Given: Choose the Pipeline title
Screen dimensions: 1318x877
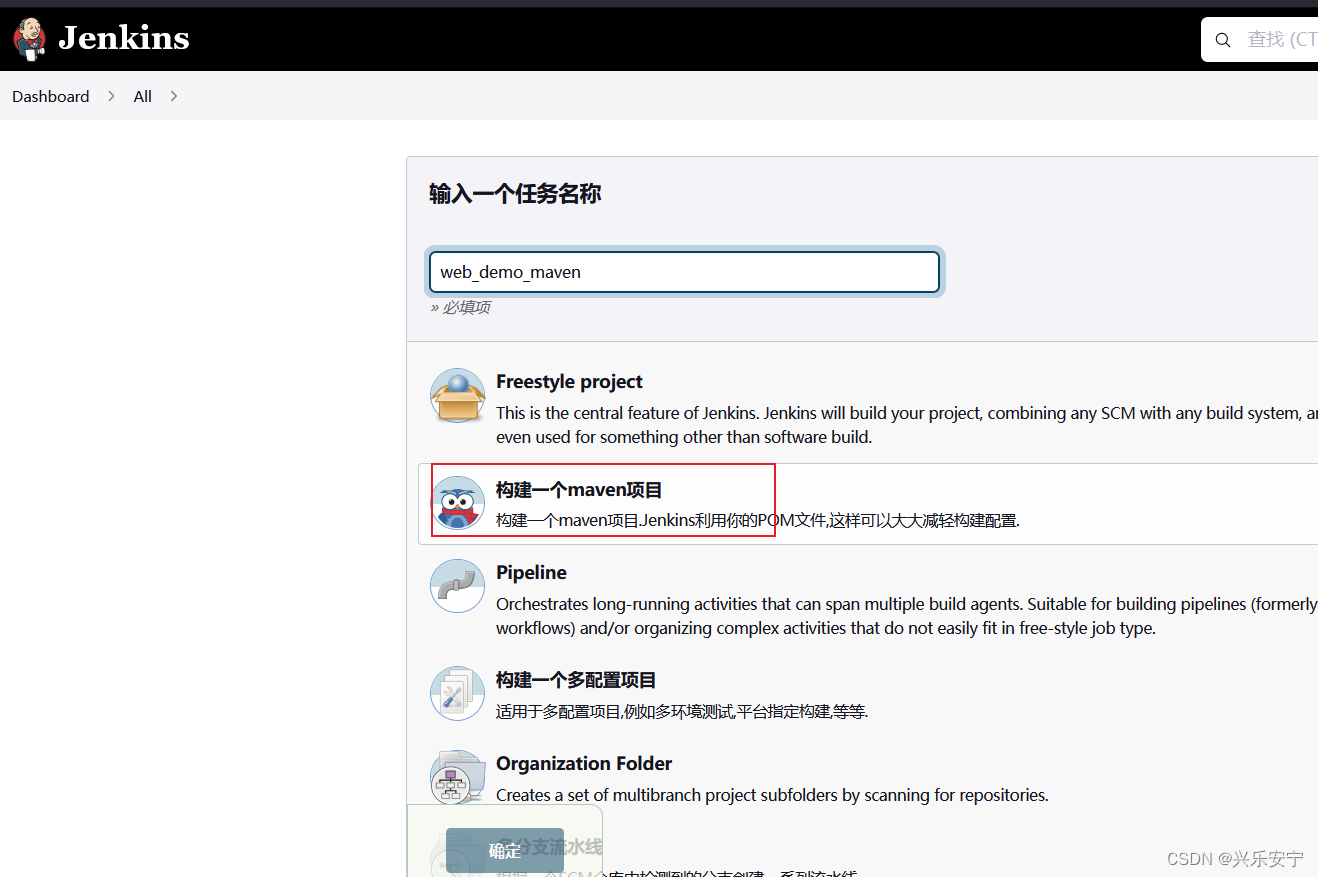Looking at the screenshot, I should pos(531,572).
